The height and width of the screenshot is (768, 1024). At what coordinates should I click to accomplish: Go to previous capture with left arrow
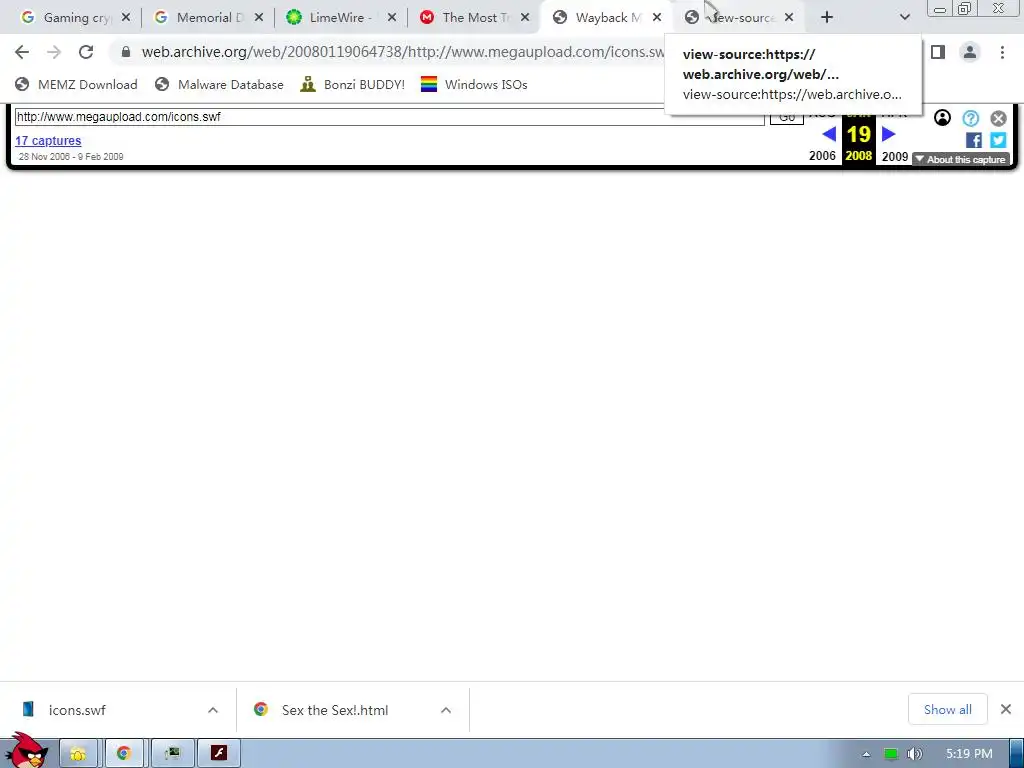pyautogui.click(x=829, y=134)
